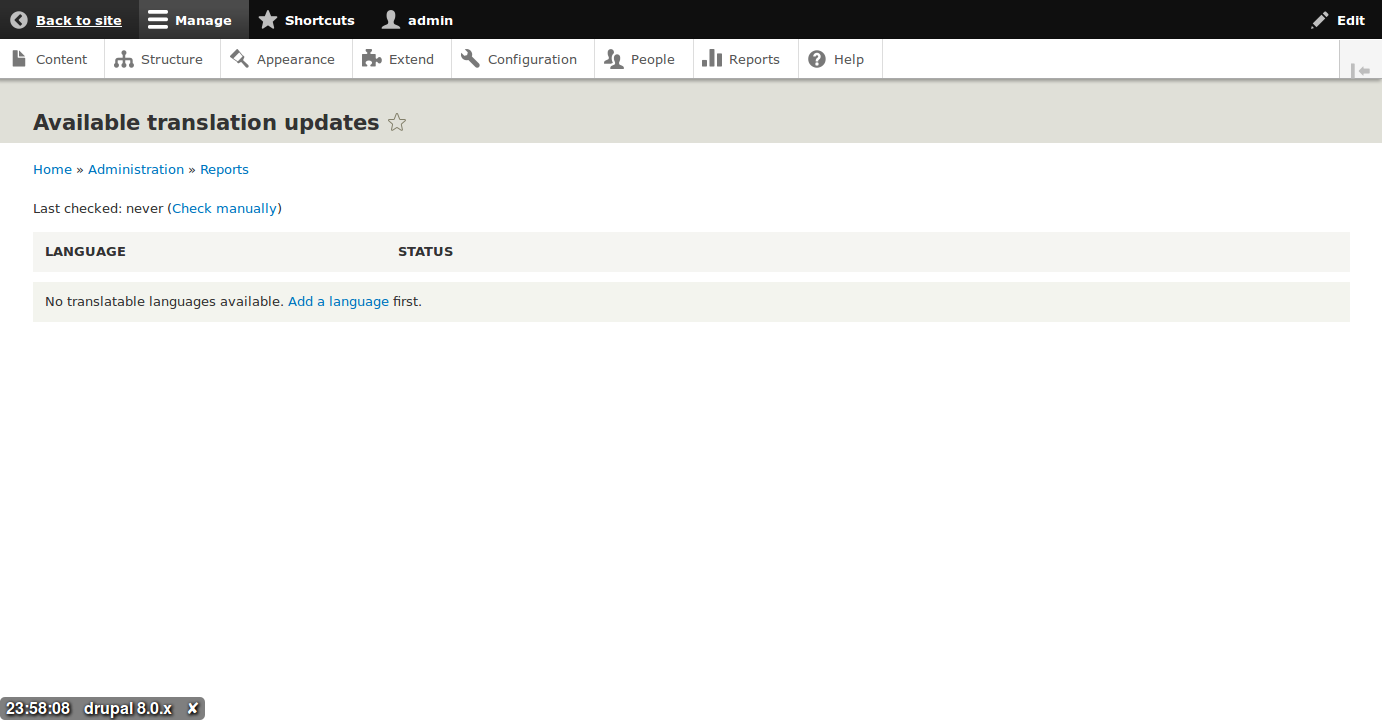
Task: Click the Check manually link
Action: click(225, 208)
